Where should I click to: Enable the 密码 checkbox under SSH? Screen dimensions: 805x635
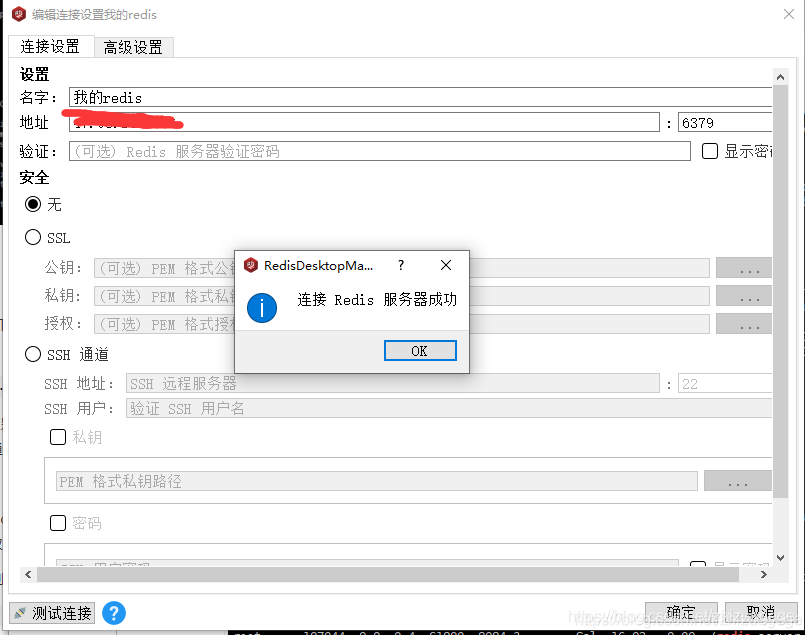58,523
